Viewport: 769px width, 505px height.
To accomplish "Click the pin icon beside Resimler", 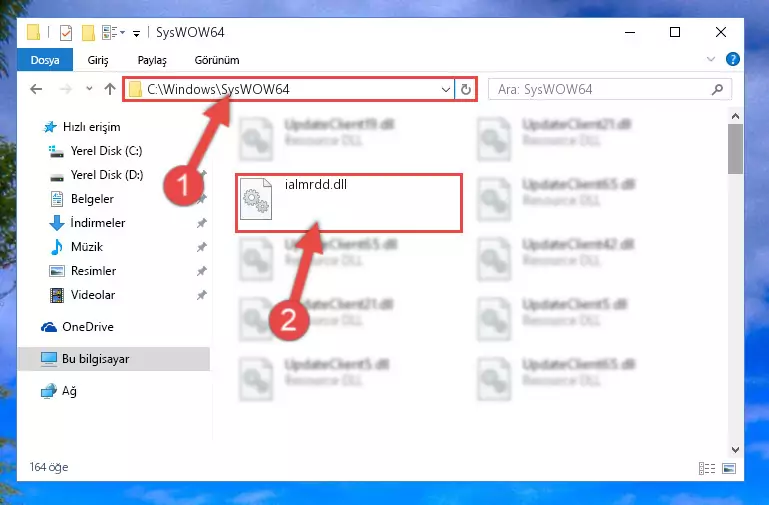I will [x=201, y=271].
